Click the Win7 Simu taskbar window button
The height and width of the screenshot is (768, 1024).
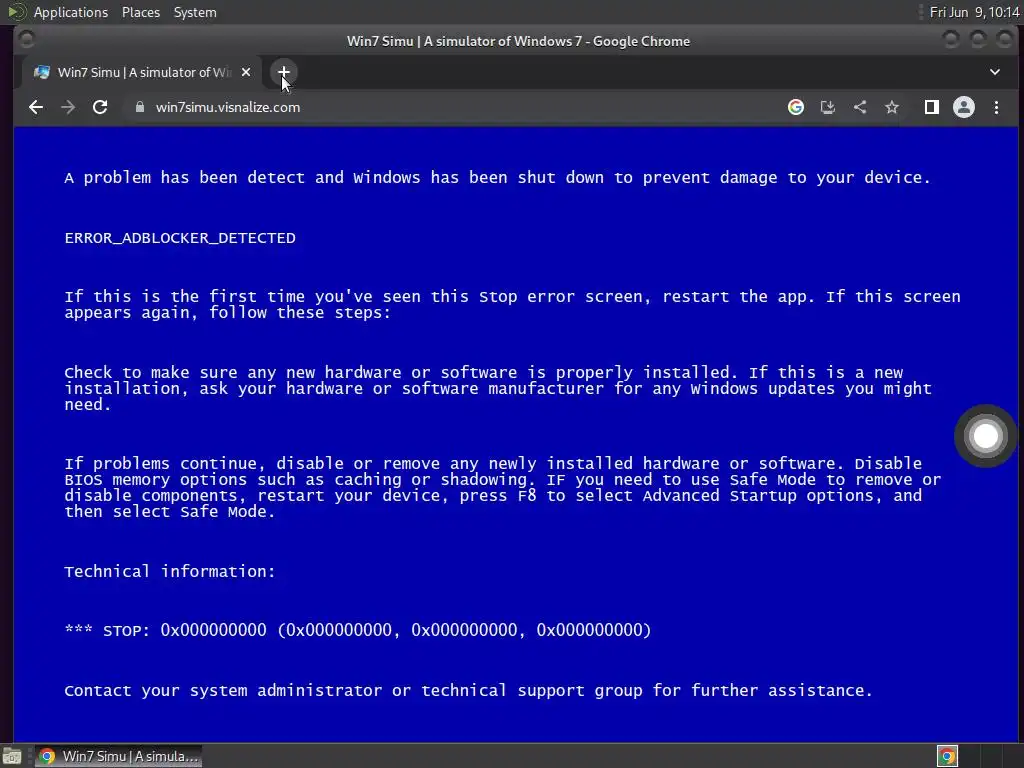[118, 756]
